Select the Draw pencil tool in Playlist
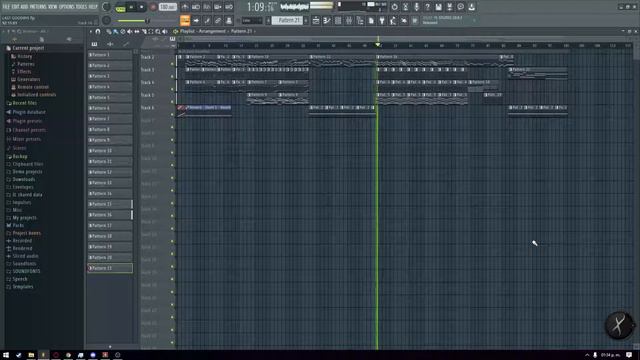This screenshot has height=360, width=640. pos(109,31)
